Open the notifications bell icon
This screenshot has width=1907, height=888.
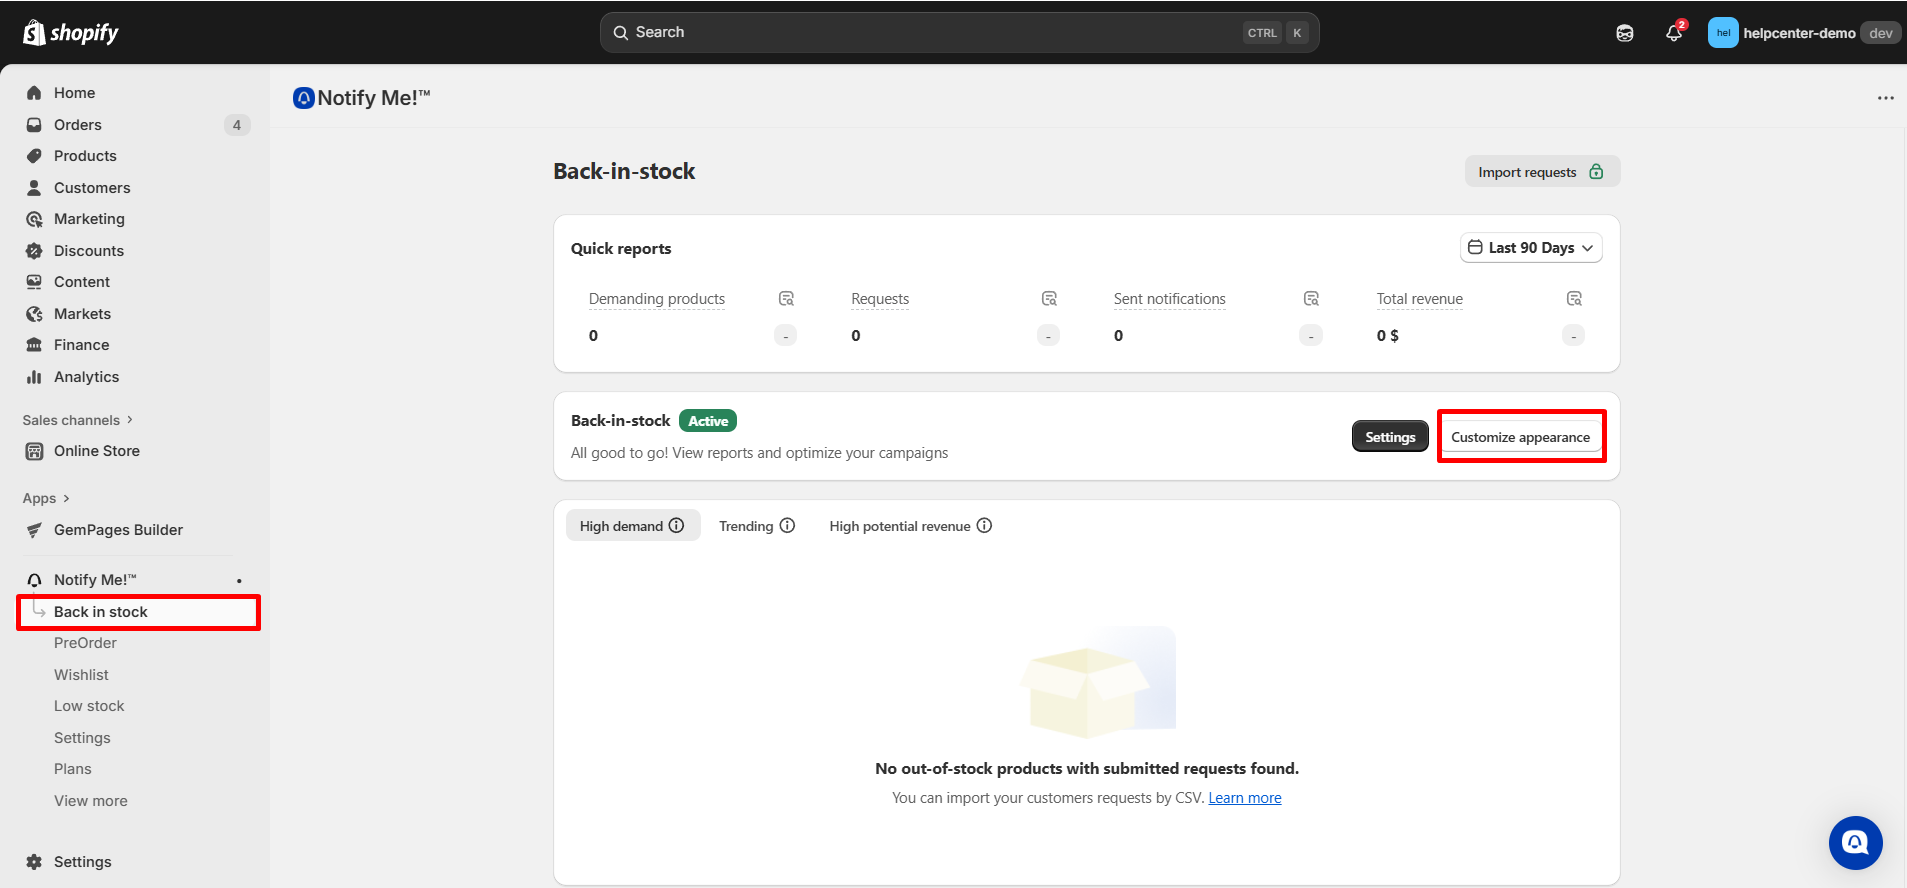click(1674, 33)
